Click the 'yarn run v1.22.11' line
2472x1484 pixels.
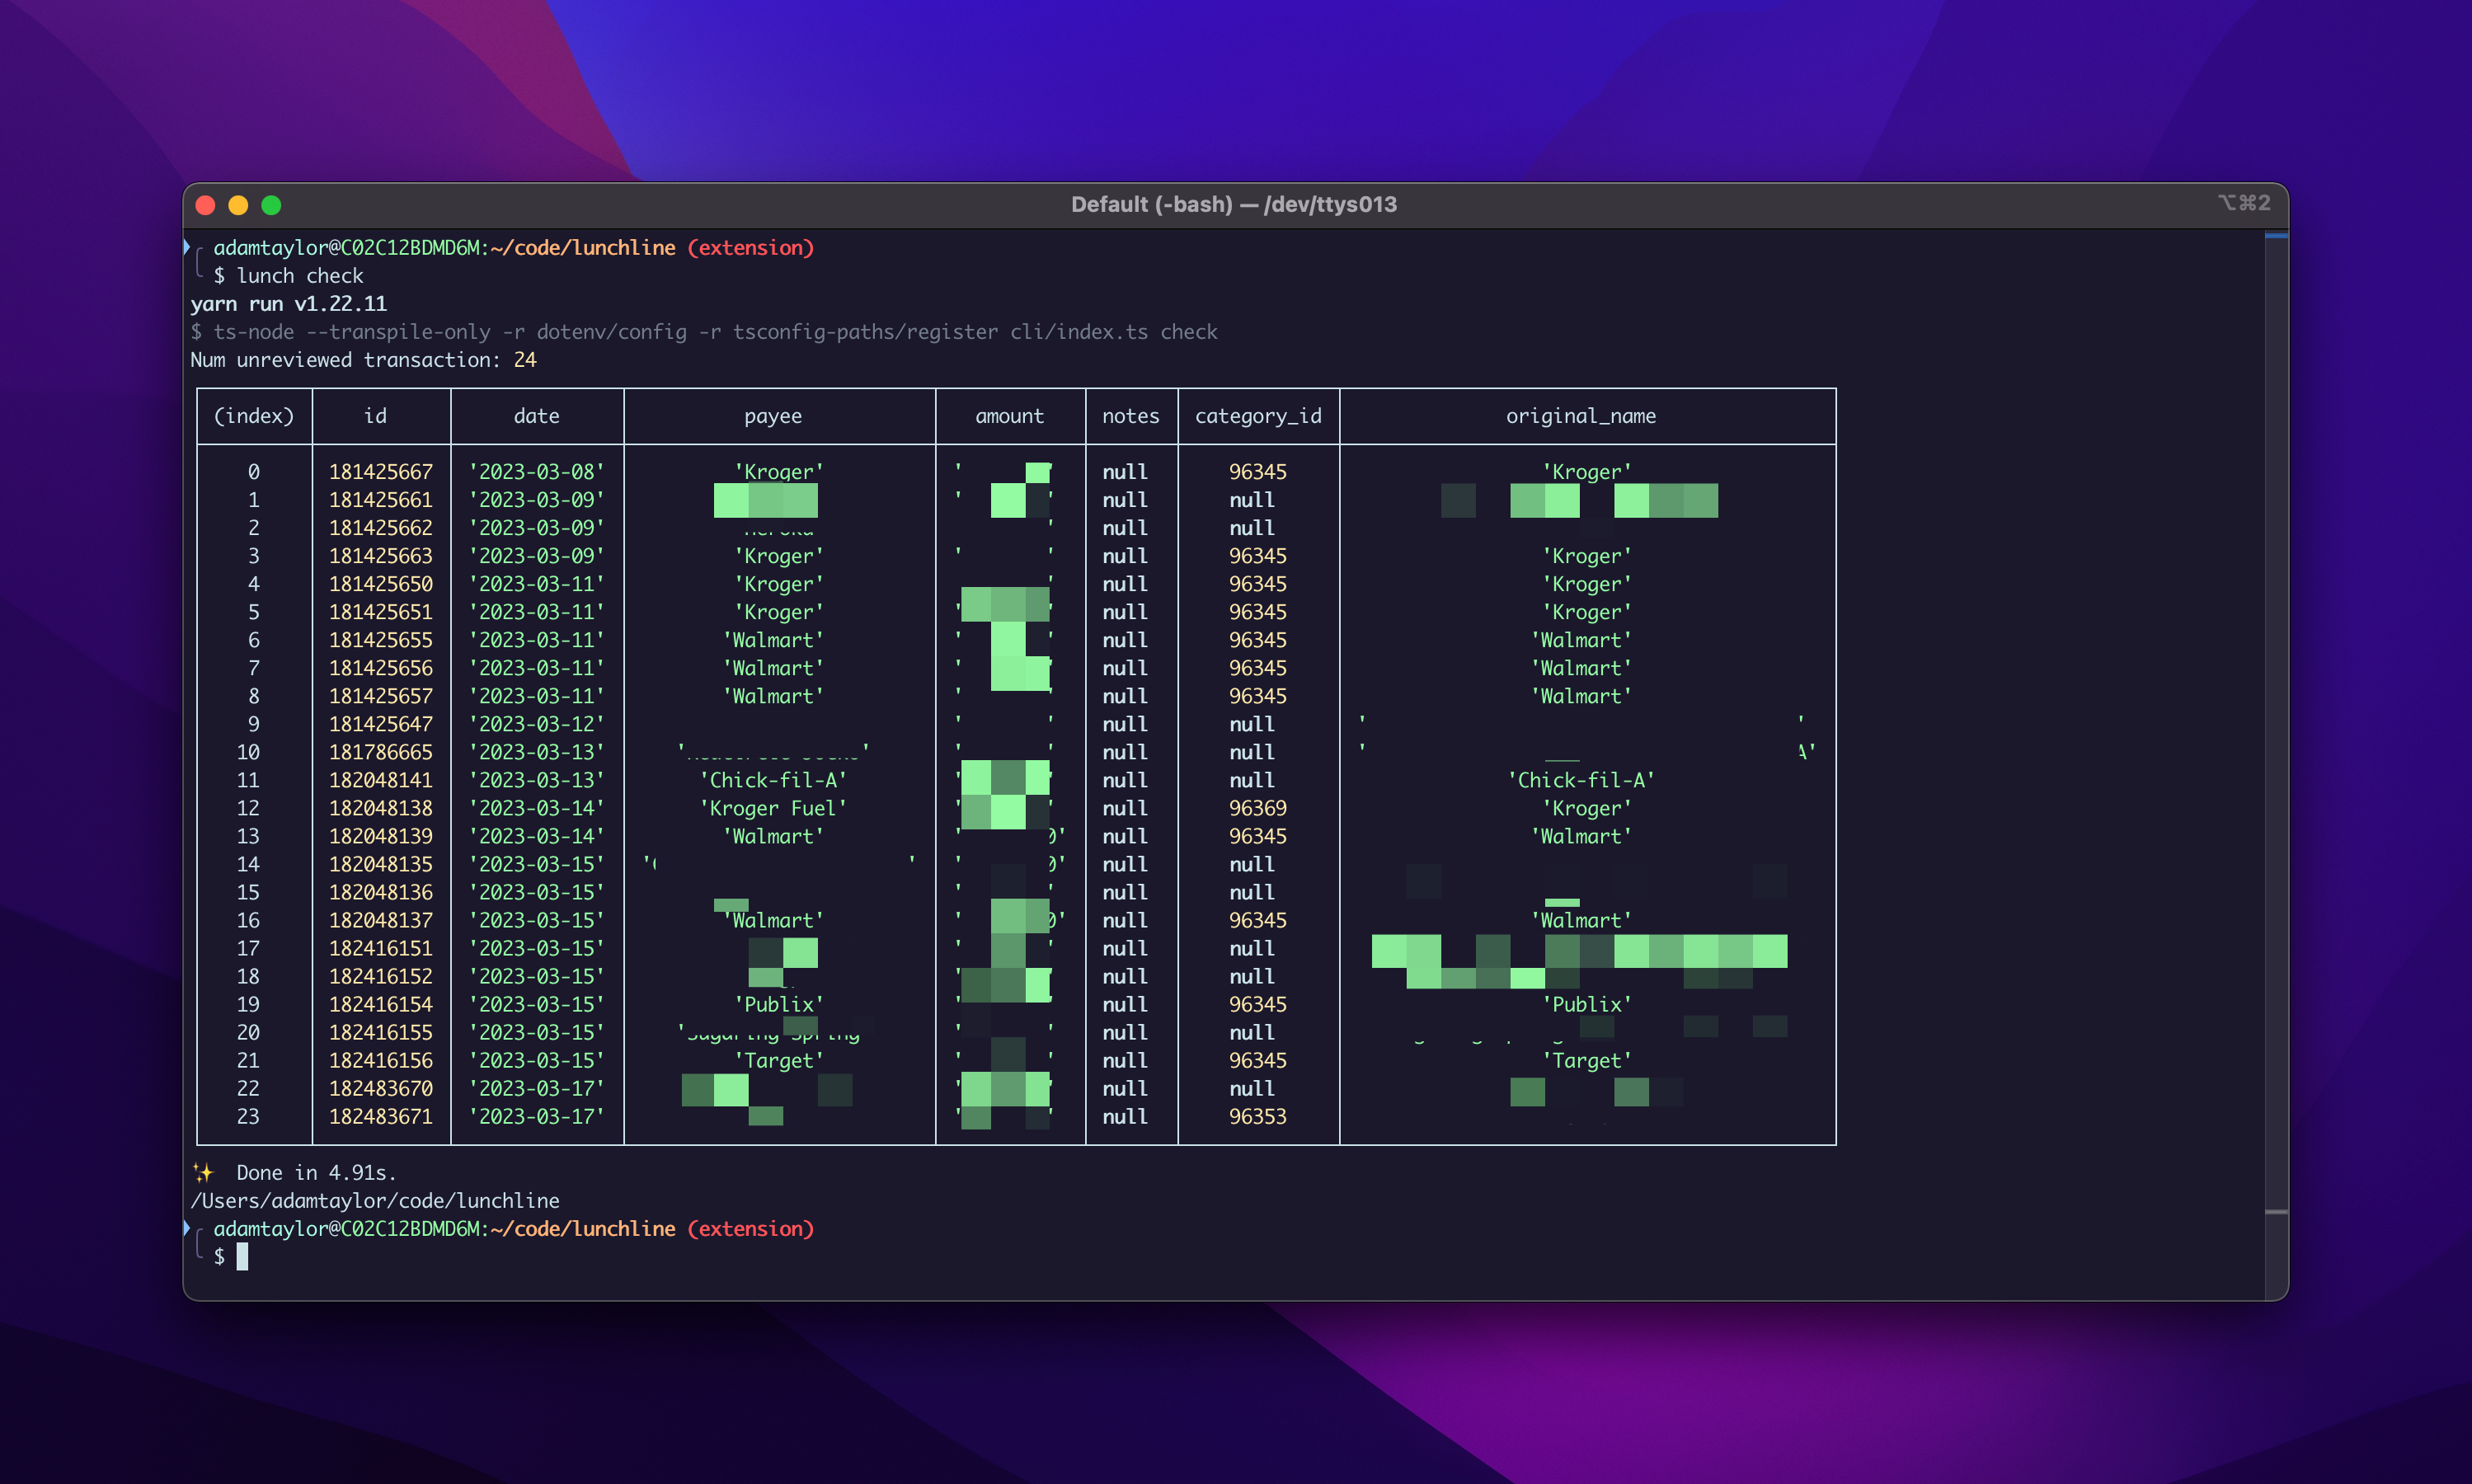tap(288, 304)
